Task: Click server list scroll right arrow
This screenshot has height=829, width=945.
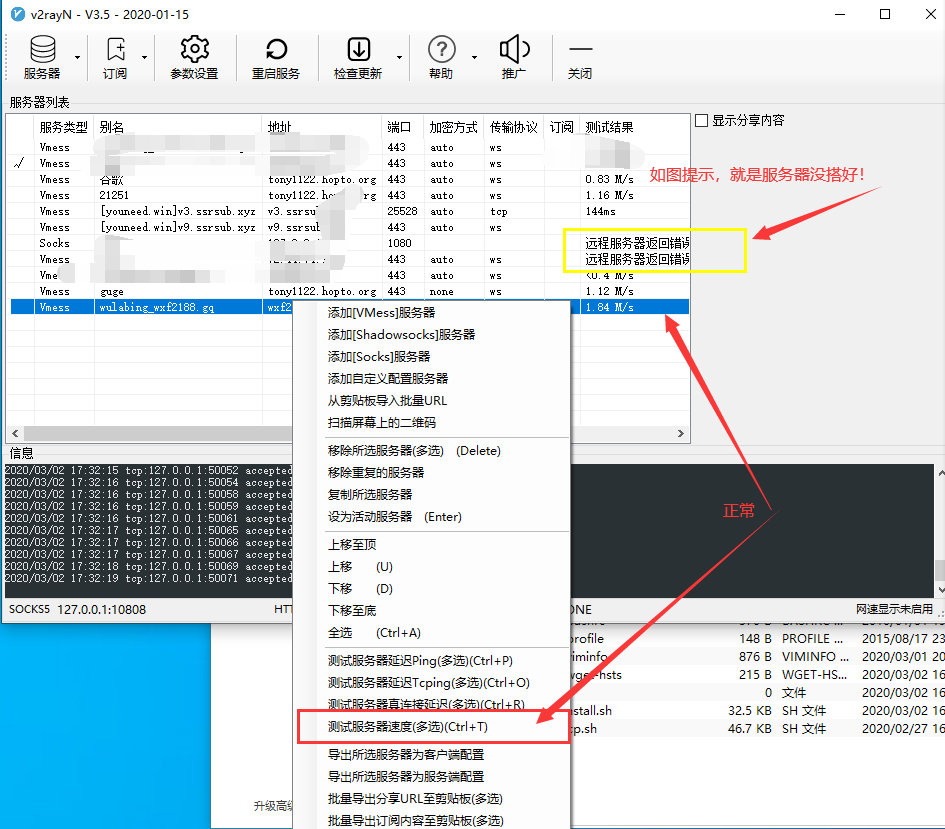Action: 680,433
